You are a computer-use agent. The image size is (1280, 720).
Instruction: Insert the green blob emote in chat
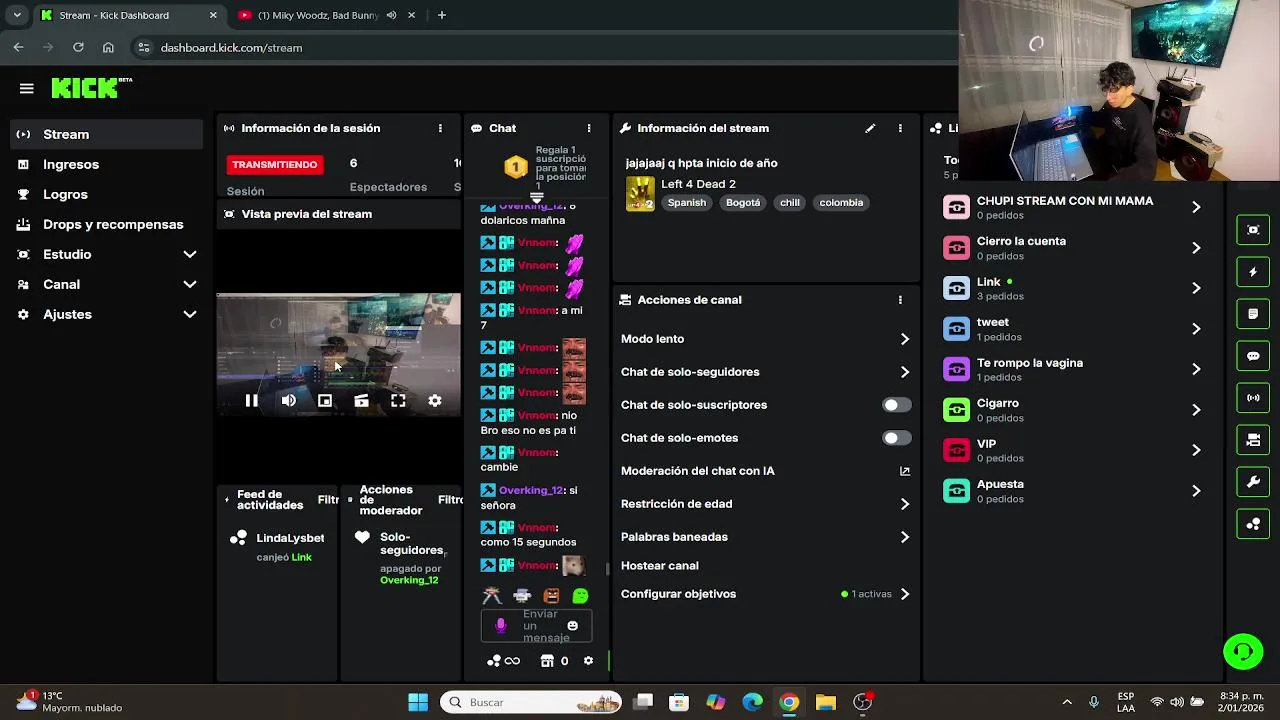pyautogui.click(x=581, y=596)
